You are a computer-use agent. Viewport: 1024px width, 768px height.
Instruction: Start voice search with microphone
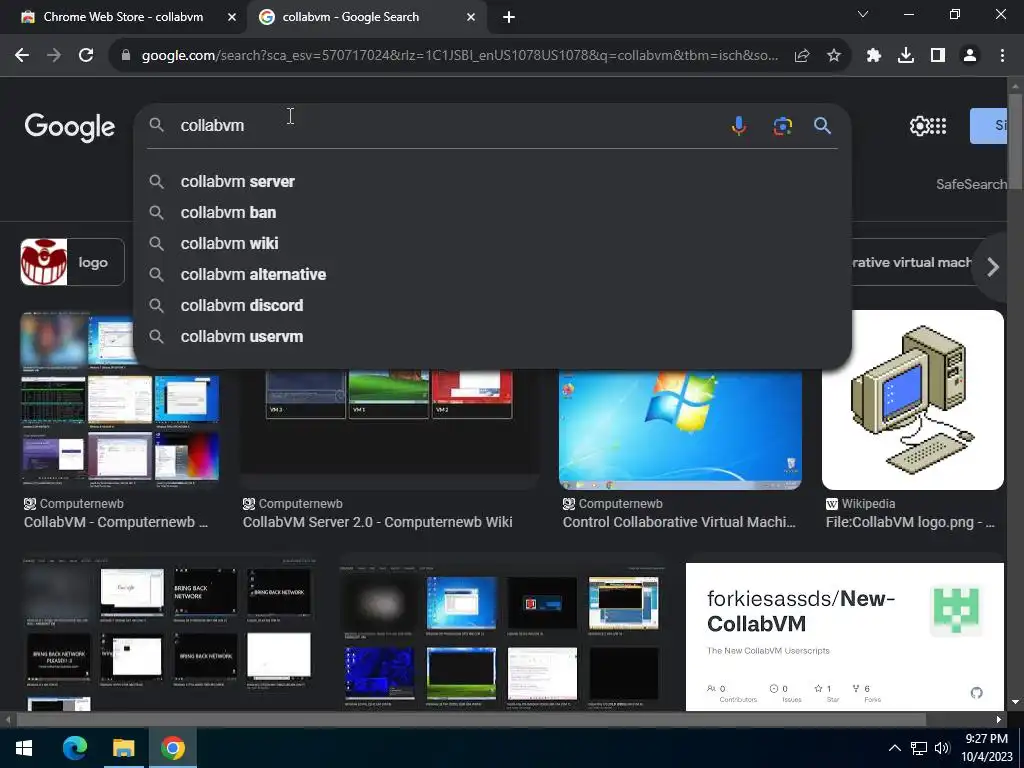pos(739,125)
